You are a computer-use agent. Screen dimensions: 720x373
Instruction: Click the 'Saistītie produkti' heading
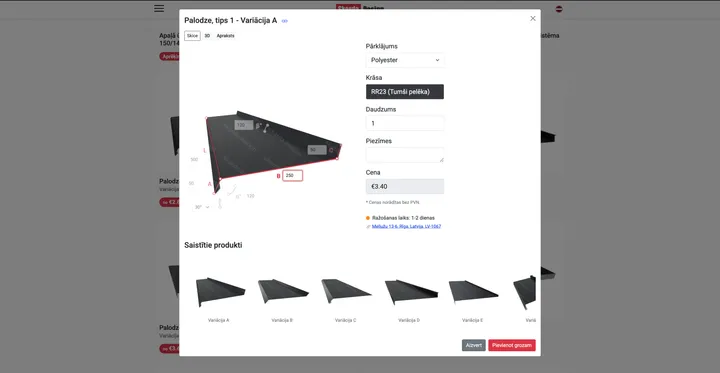pos(213,245)
